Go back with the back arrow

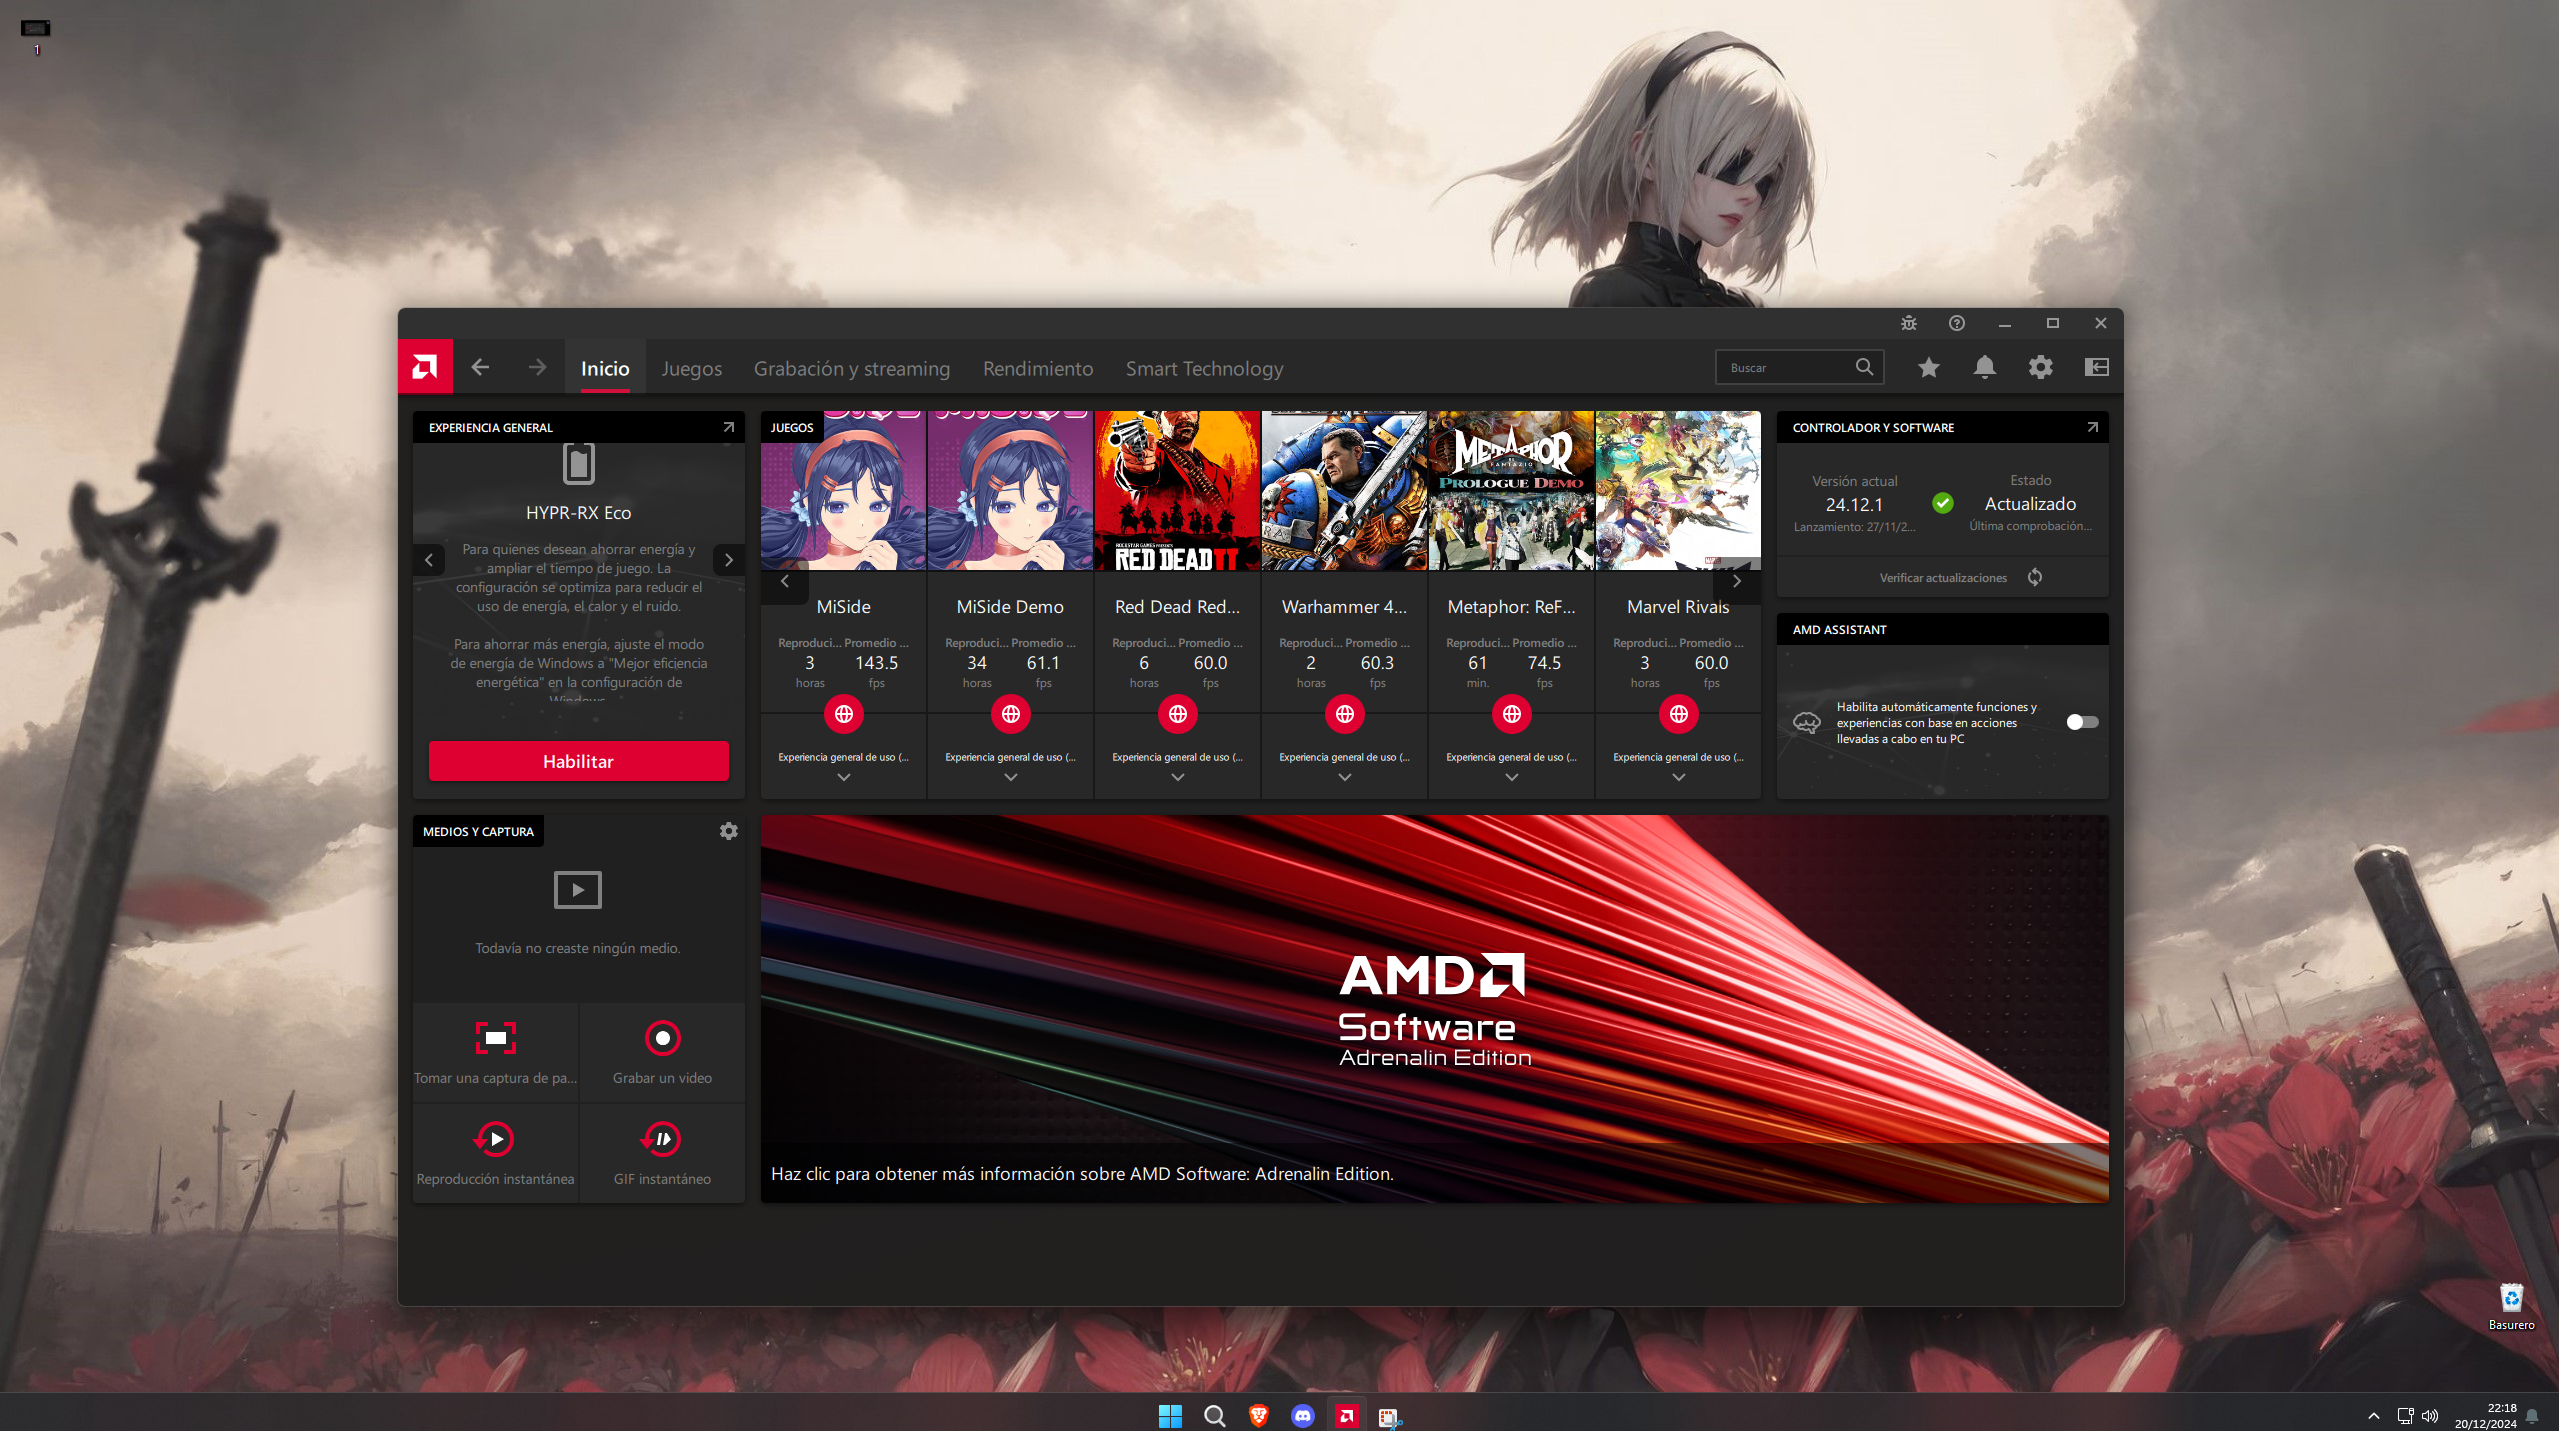480,367
